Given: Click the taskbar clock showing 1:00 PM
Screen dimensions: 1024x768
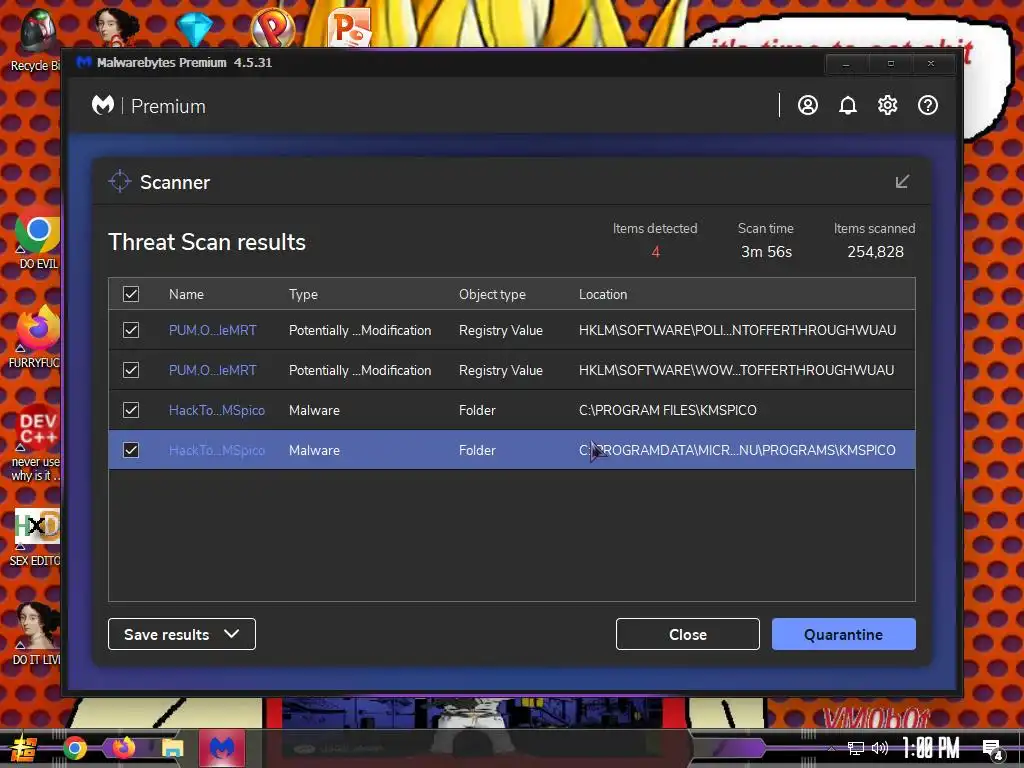Looking at the screenshot, I should [x=930, y=748].
